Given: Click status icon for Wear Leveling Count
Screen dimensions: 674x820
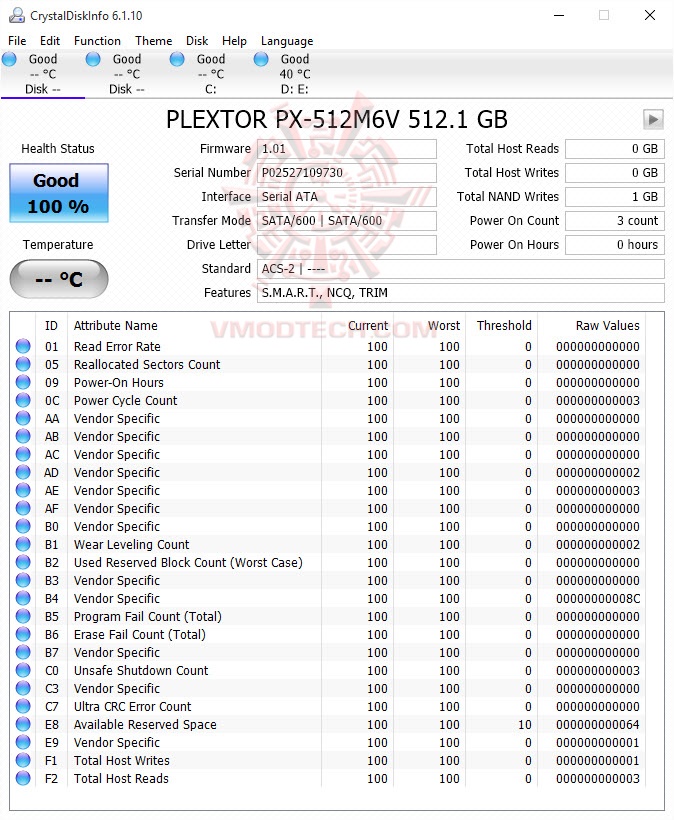Looking at the screenshot, I should (23, 544).
